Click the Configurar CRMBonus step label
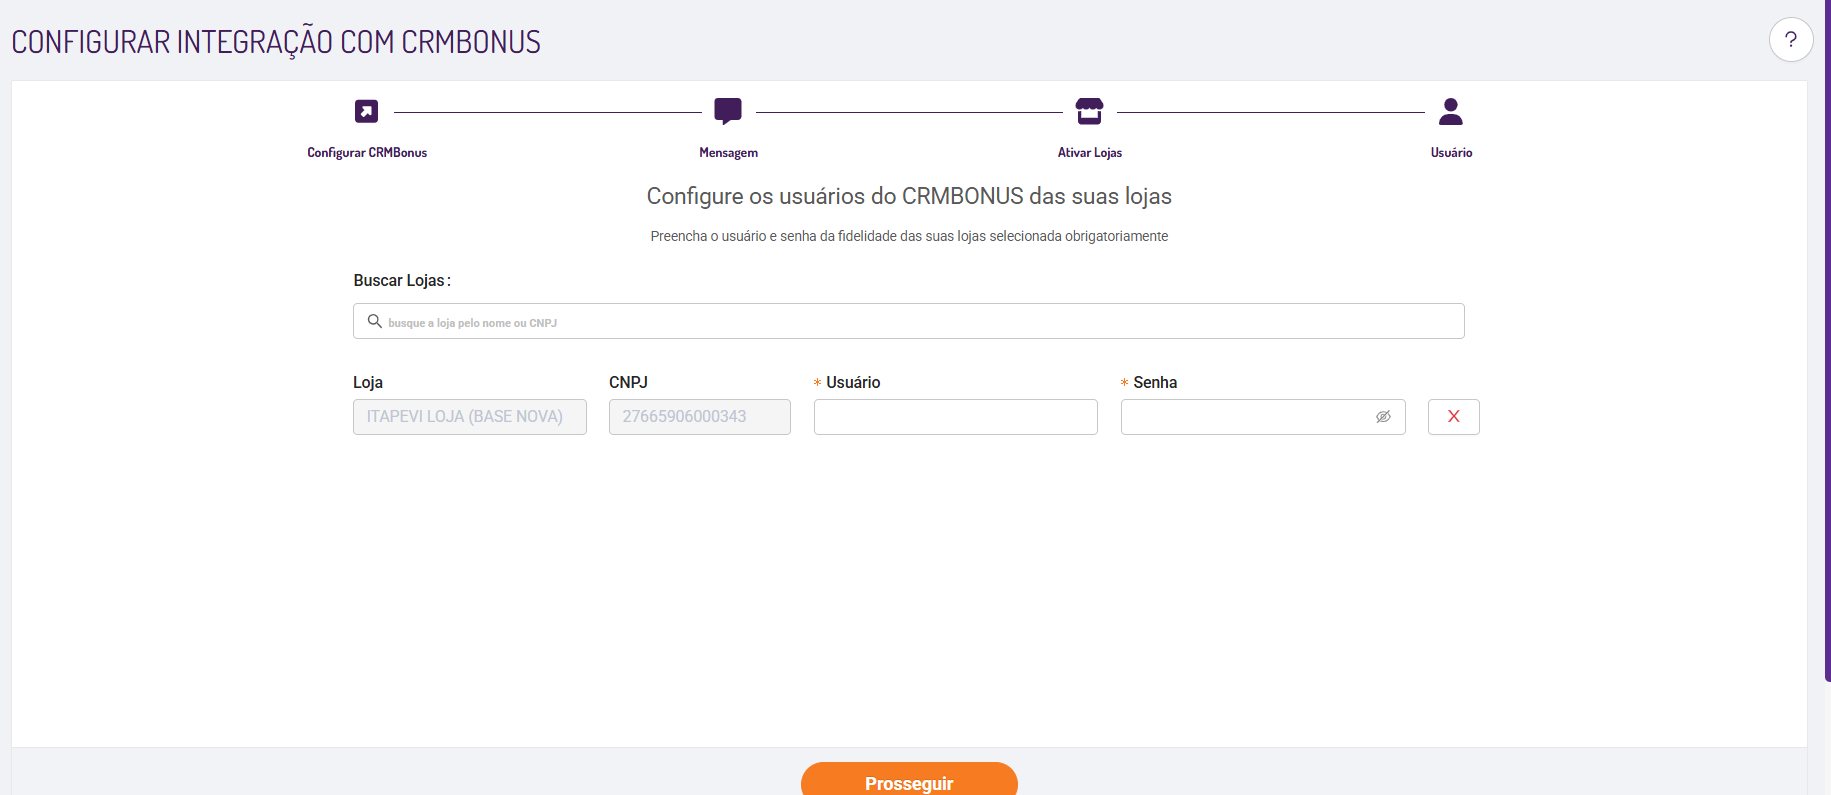This screenshot has width=1831, height=795. tap(367, 153)
